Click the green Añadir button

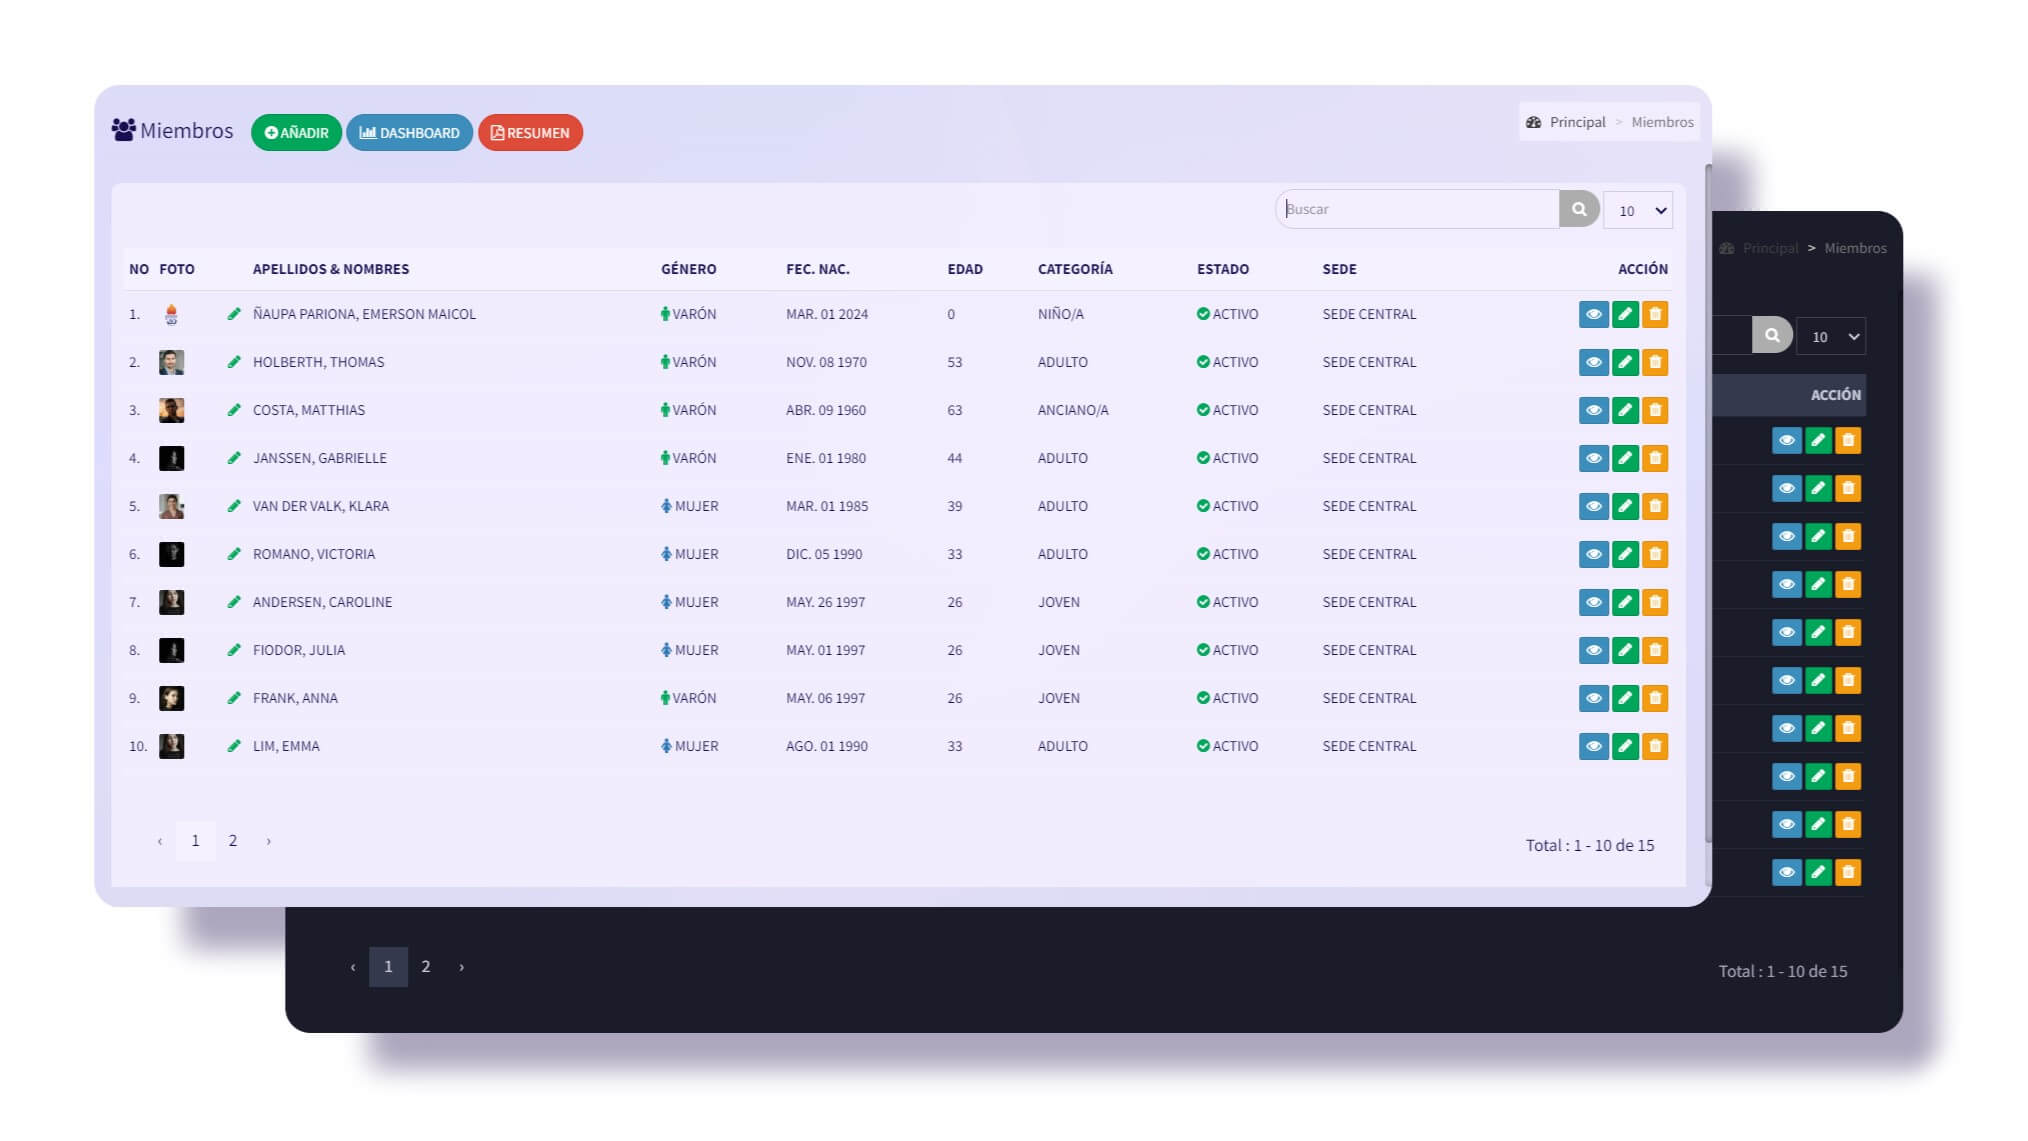click(x=296, y=132)
